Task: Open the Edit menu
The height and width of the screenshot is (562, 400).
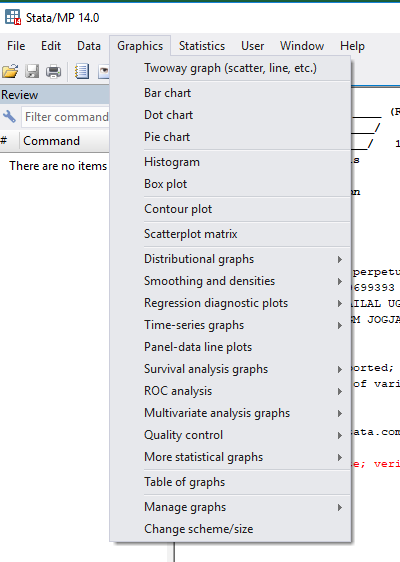Action: [x=51, y=46]
